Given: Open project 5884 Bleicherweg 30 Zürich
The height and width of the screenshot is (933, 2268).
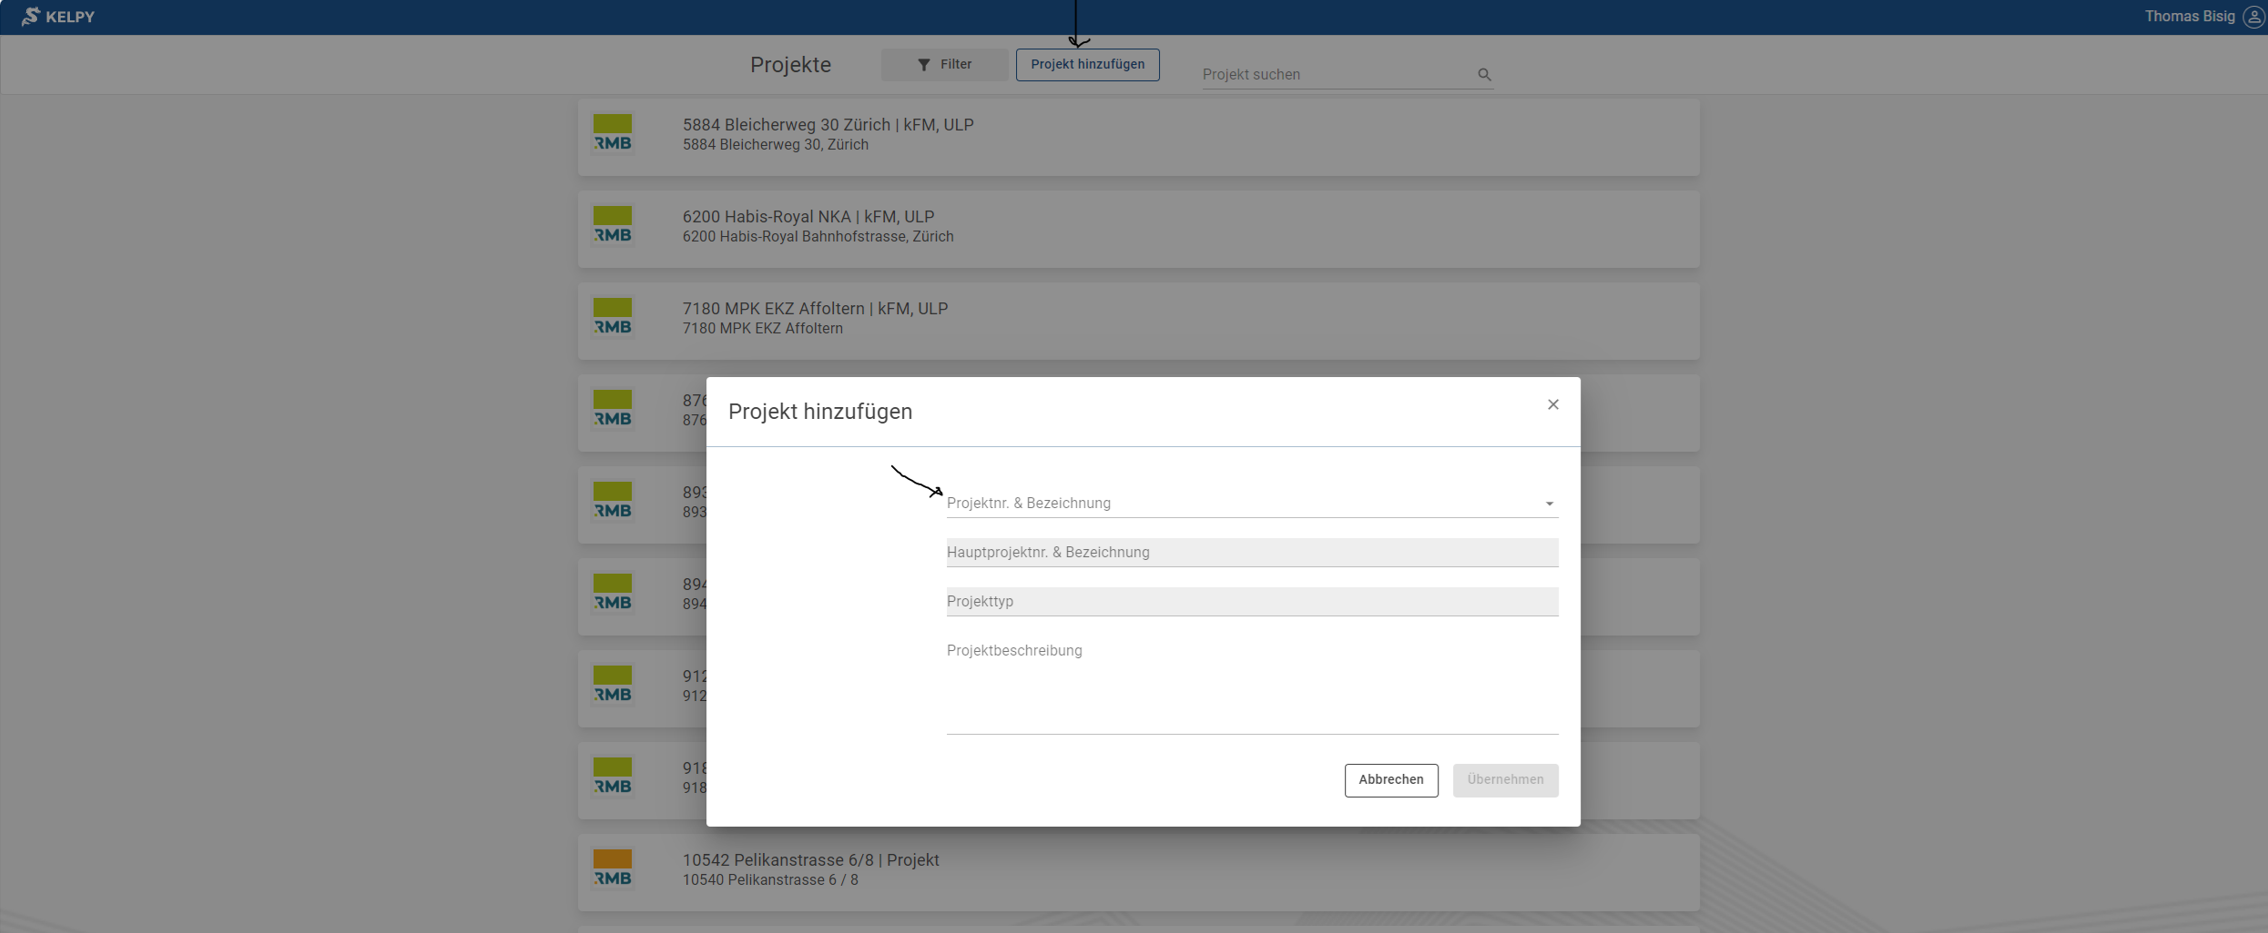Looking at the screenshot, I should point(827,125).
